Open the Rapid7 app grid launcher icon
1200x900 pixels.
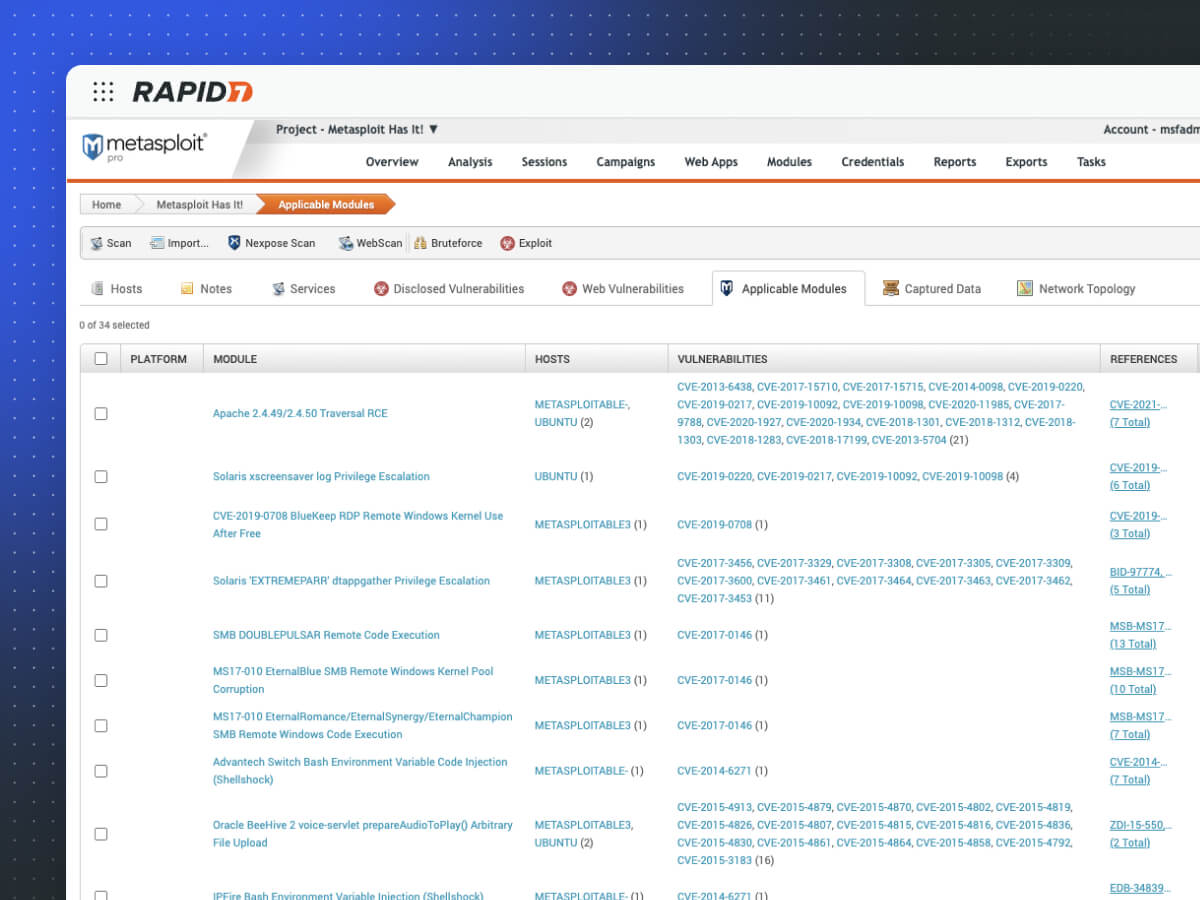click(103, 92)
